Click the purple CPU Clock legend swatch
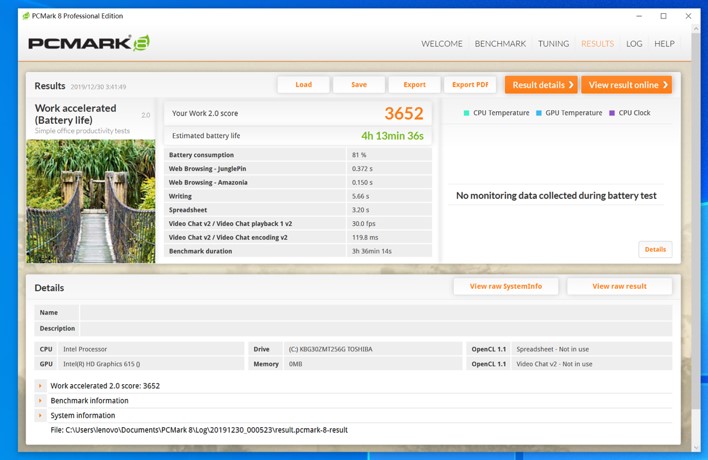The width and height of the screenshot is (708, 460). [x=612, y=113]
